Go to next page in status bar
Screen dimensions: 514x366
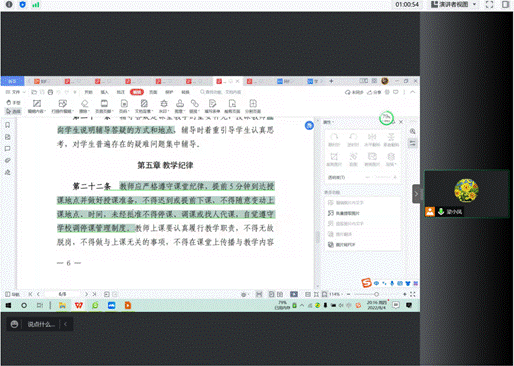[86, 294]
